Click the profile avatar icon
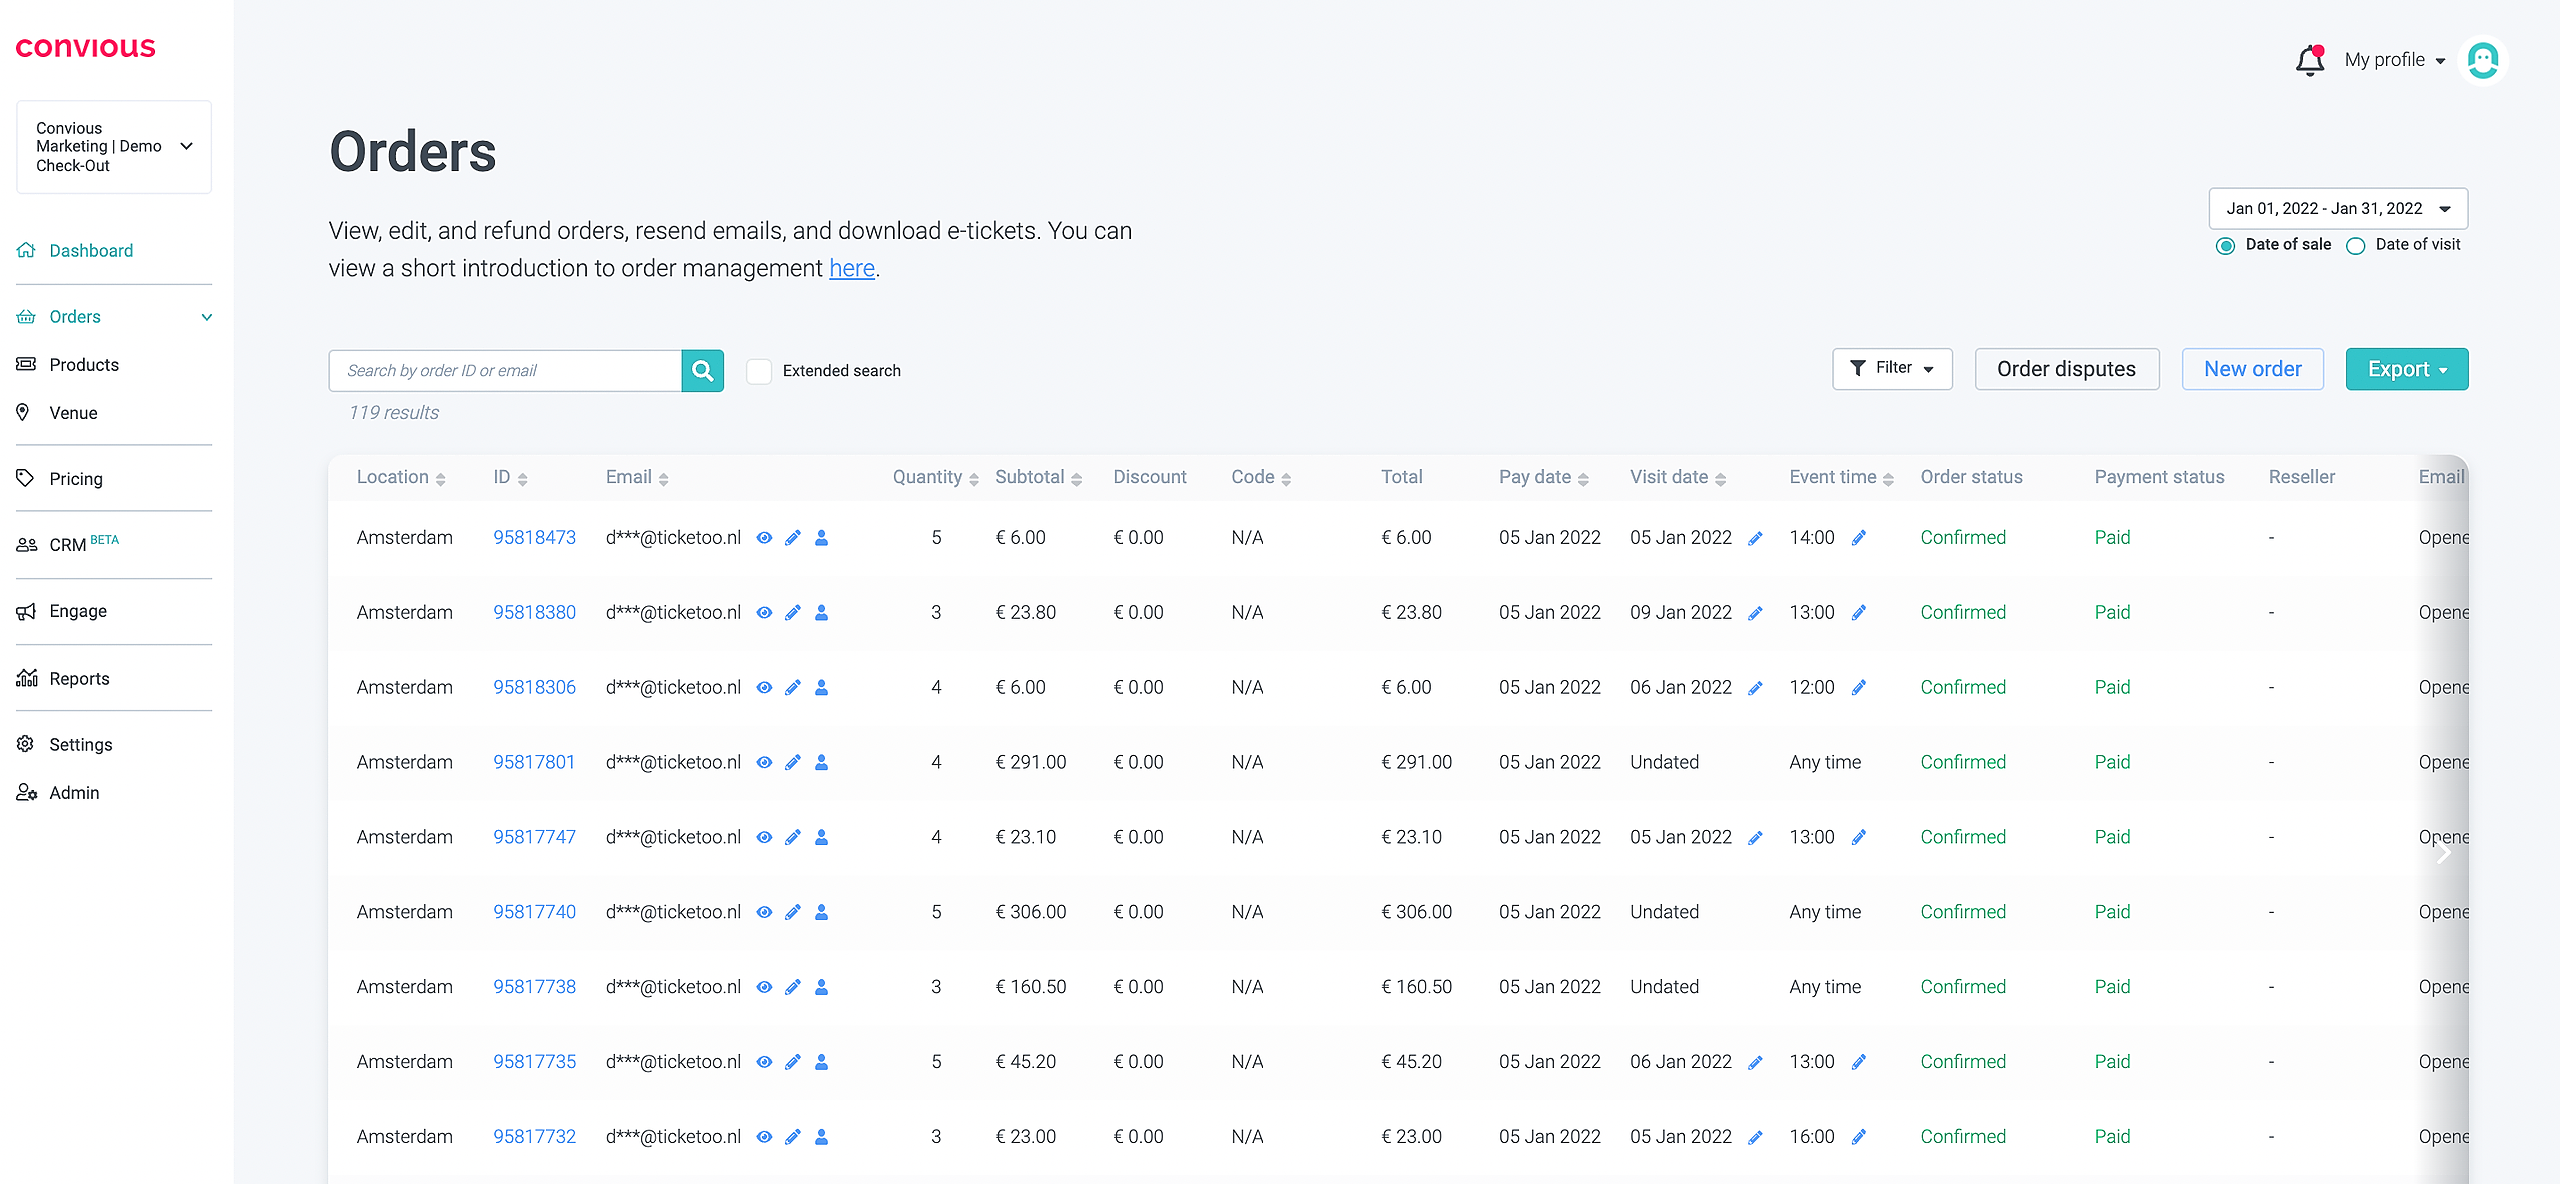Image resolution: width=2560 pixels, height=1184 pixels. tap(2483, 61)
